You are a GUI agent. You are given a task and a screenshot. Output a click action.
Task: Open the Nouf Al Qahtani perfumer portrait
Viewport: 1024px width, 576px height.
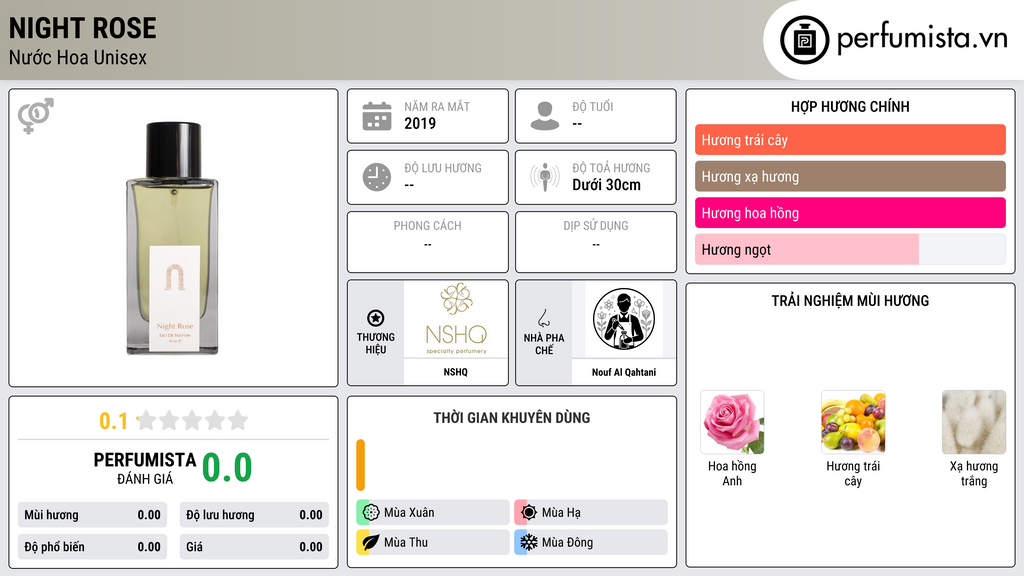click(624, 319)
